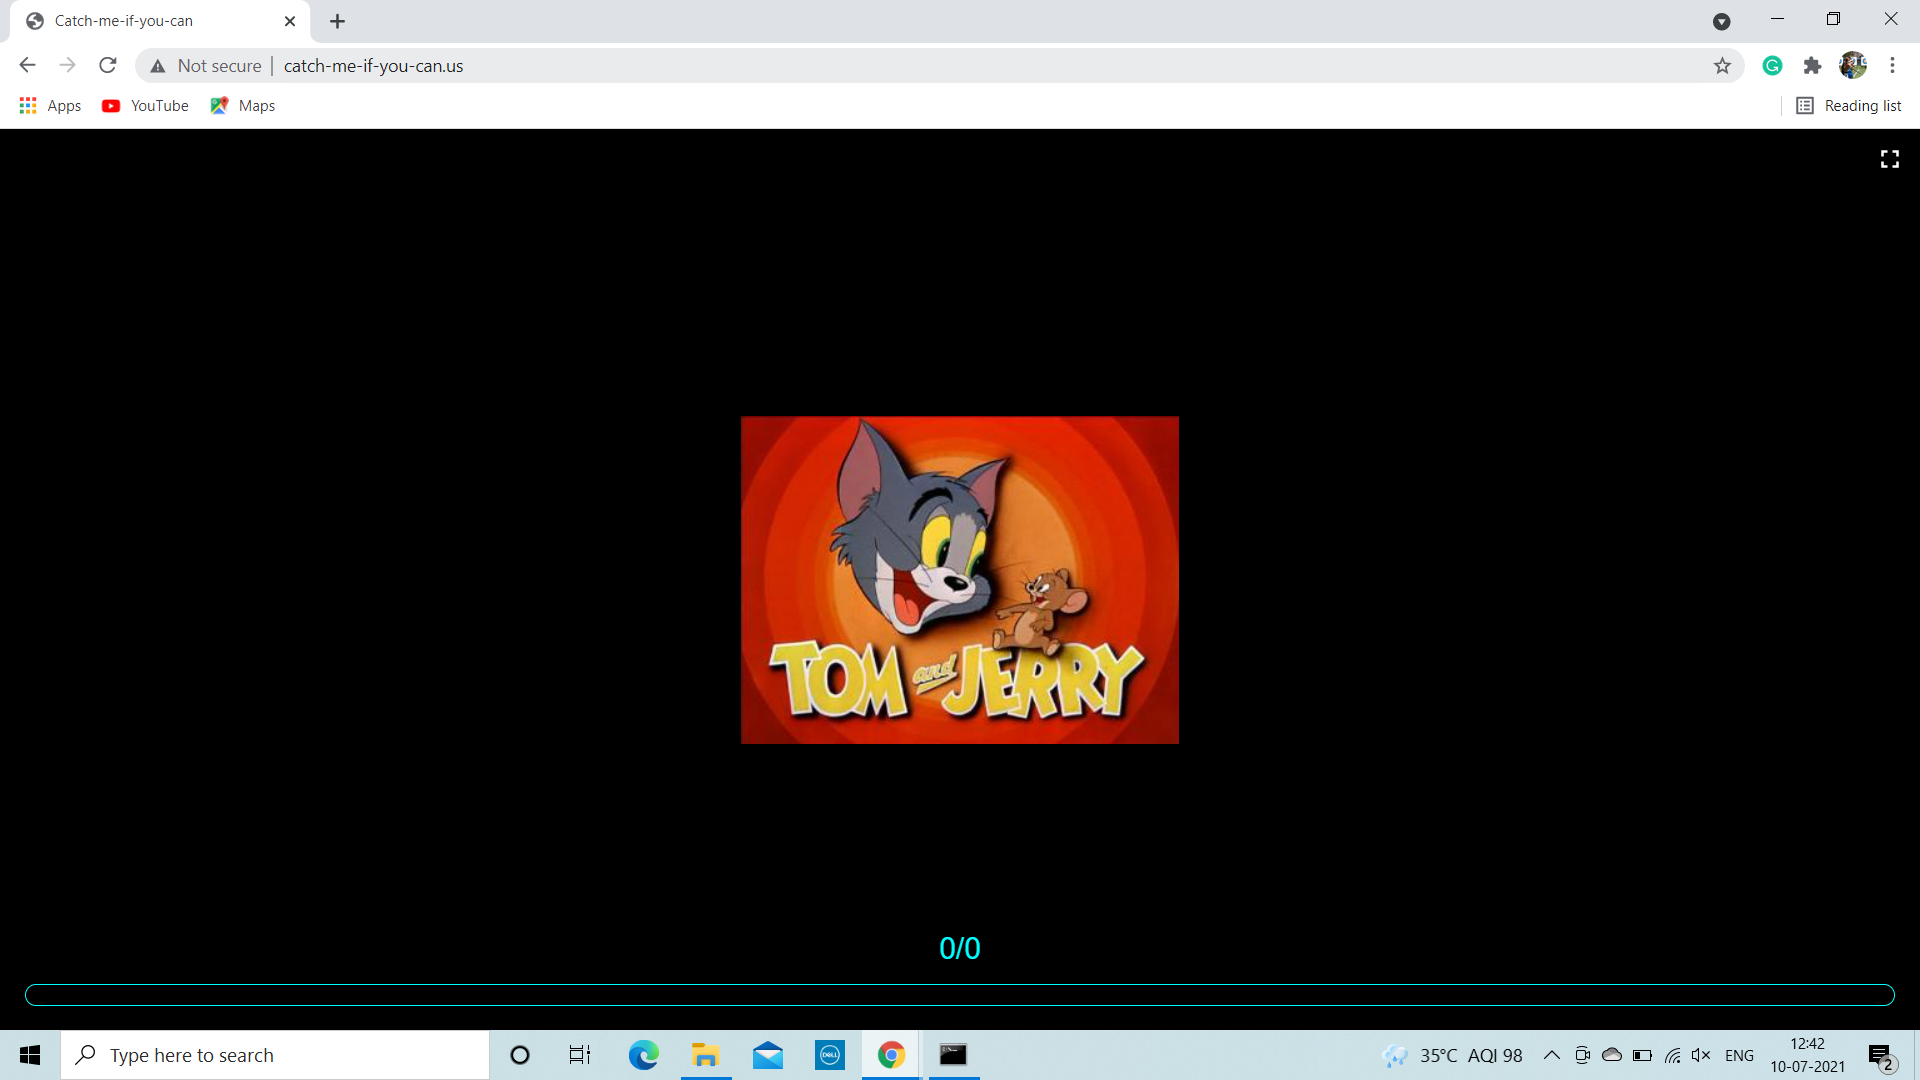Screen dimensions: 1920x1080
Task: Open the Chrome three-dot menu
Action: (1892, 66)
